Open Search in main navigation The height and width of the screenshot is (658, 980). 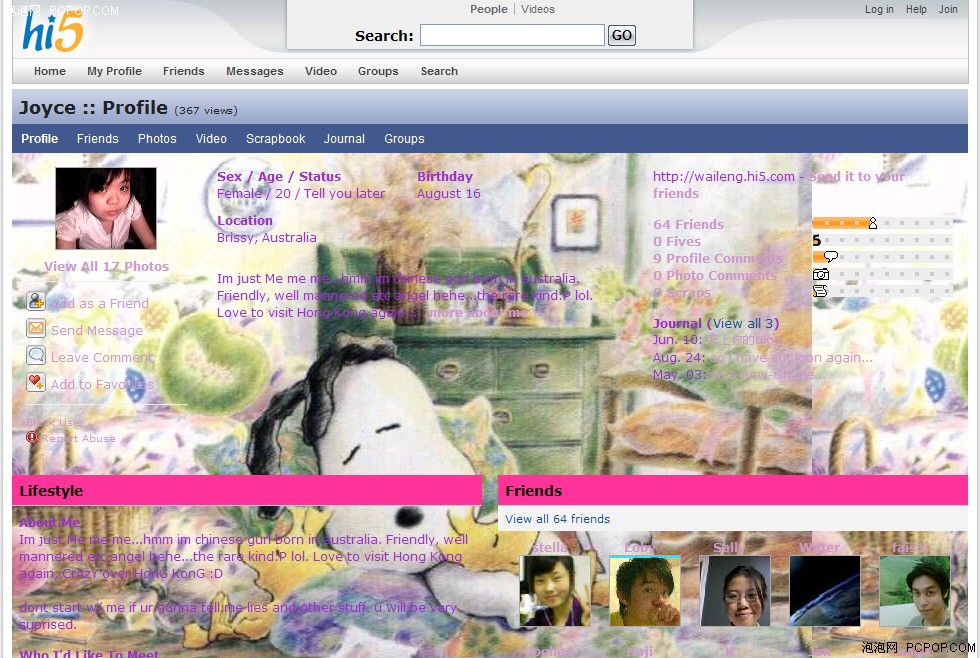pos(439,71)
